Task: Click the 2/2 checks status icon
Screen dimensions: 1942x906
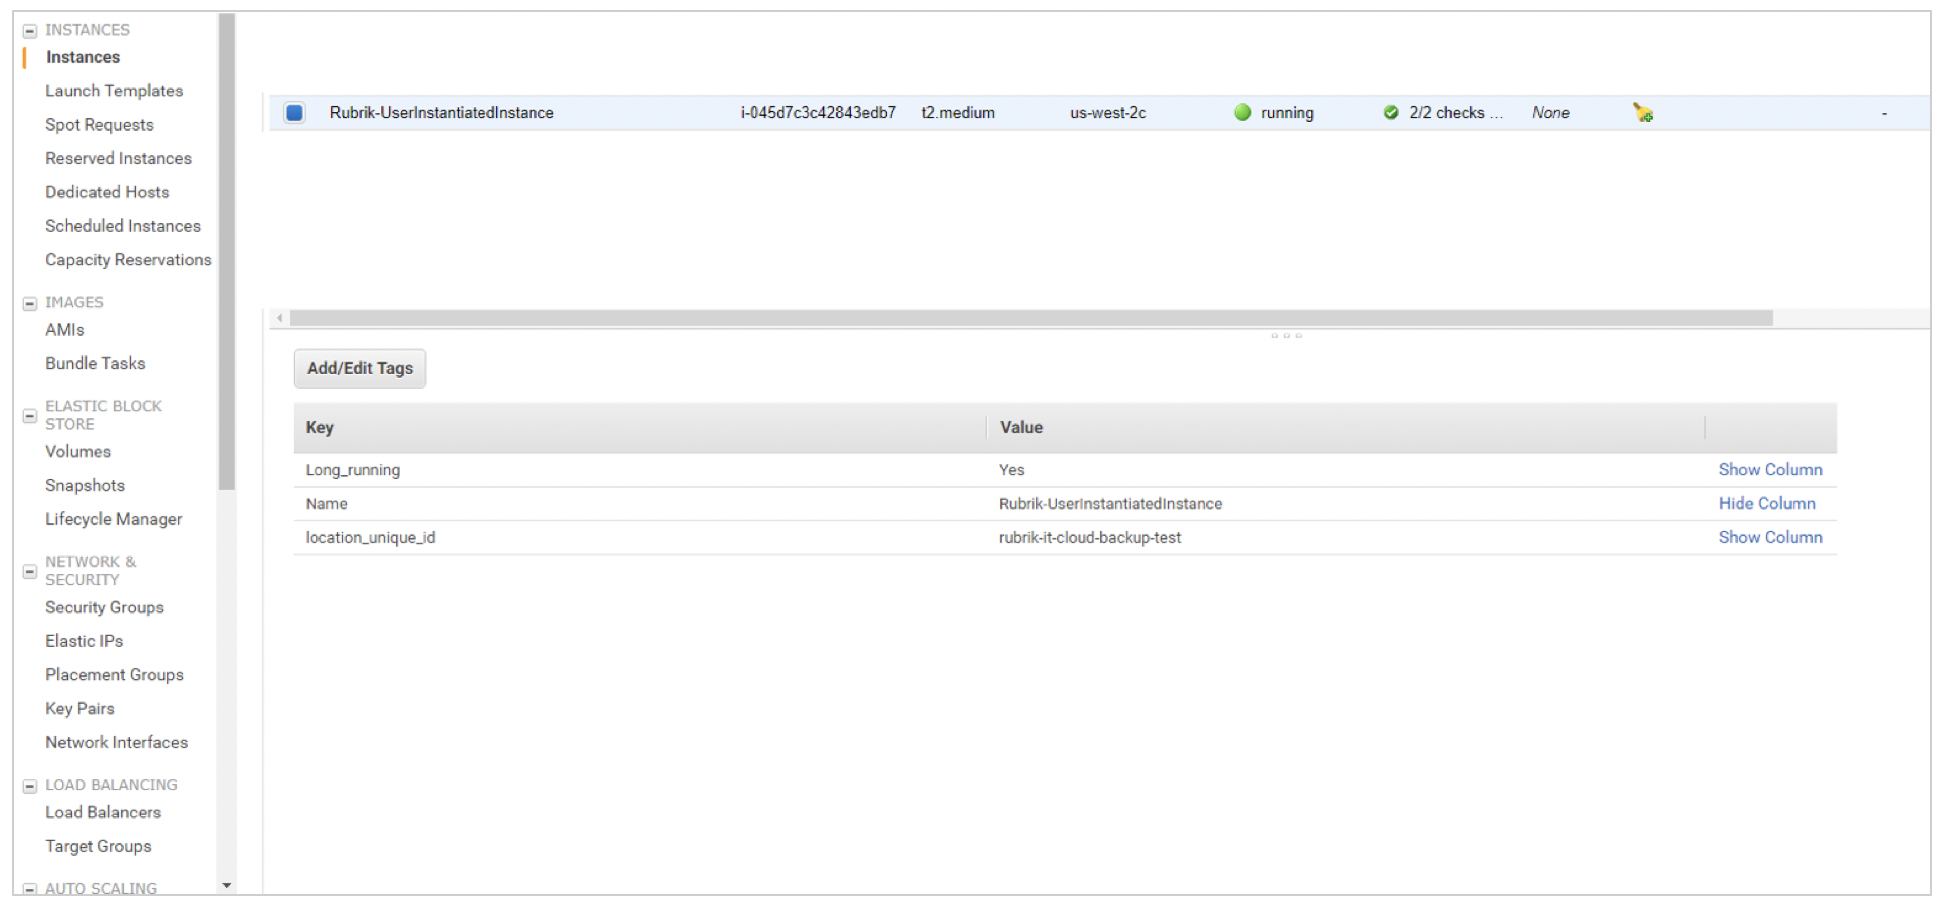Action: pos(1391,113)
